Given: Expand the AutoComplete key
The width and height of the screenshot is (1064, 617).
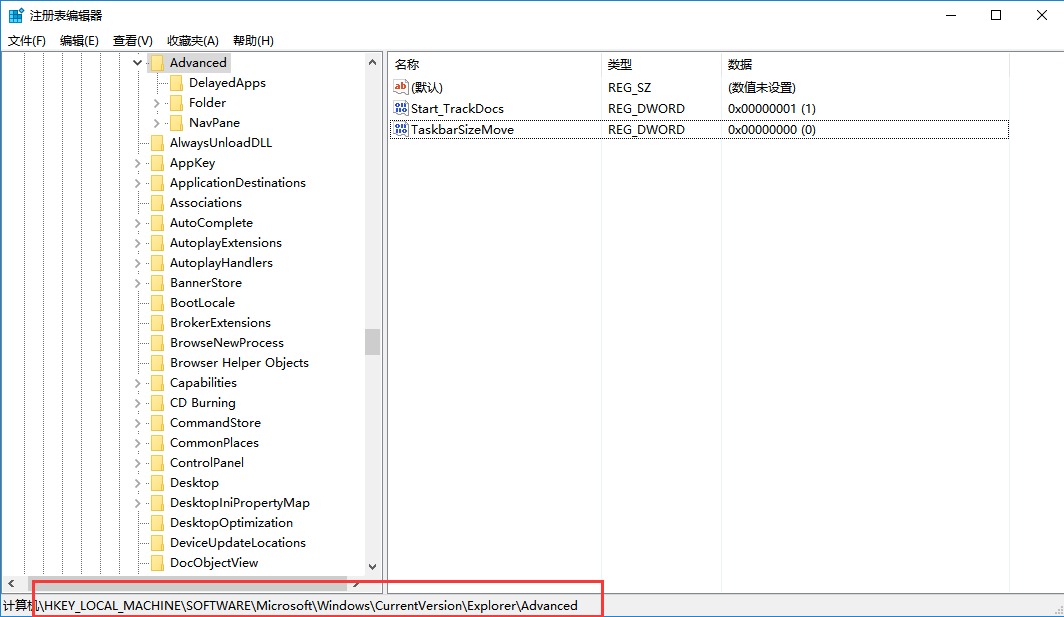Looking at the screenshot, I should point(137,223).
